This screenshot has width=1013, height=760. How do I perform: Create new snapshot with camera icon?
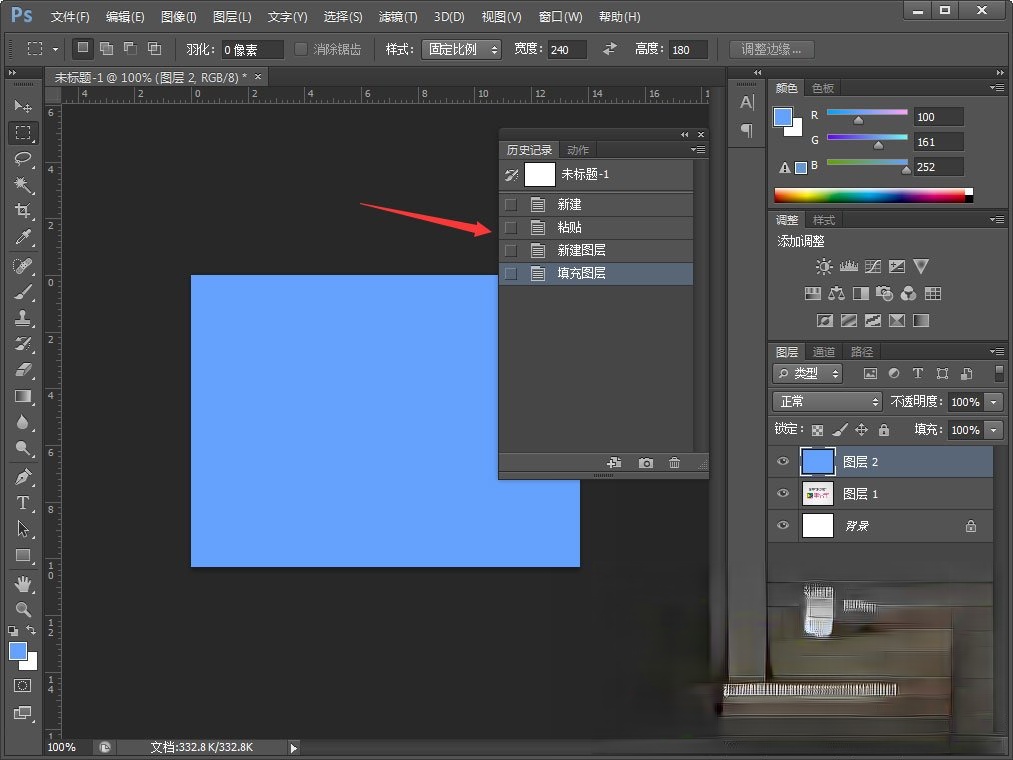646,463
